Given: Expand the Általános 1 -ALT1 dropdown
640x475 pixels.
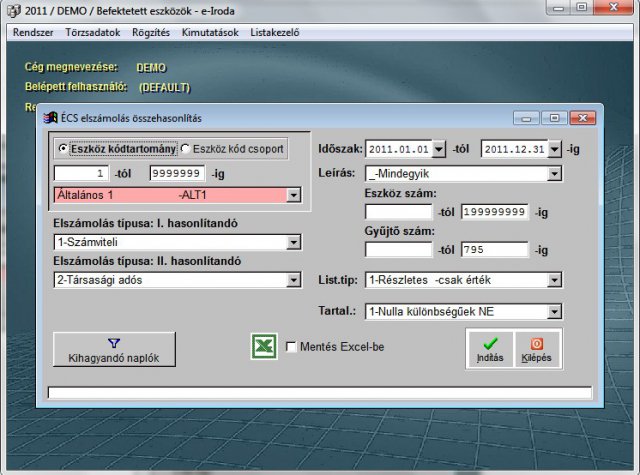Looking at the screenshot, I should (293, 195).
